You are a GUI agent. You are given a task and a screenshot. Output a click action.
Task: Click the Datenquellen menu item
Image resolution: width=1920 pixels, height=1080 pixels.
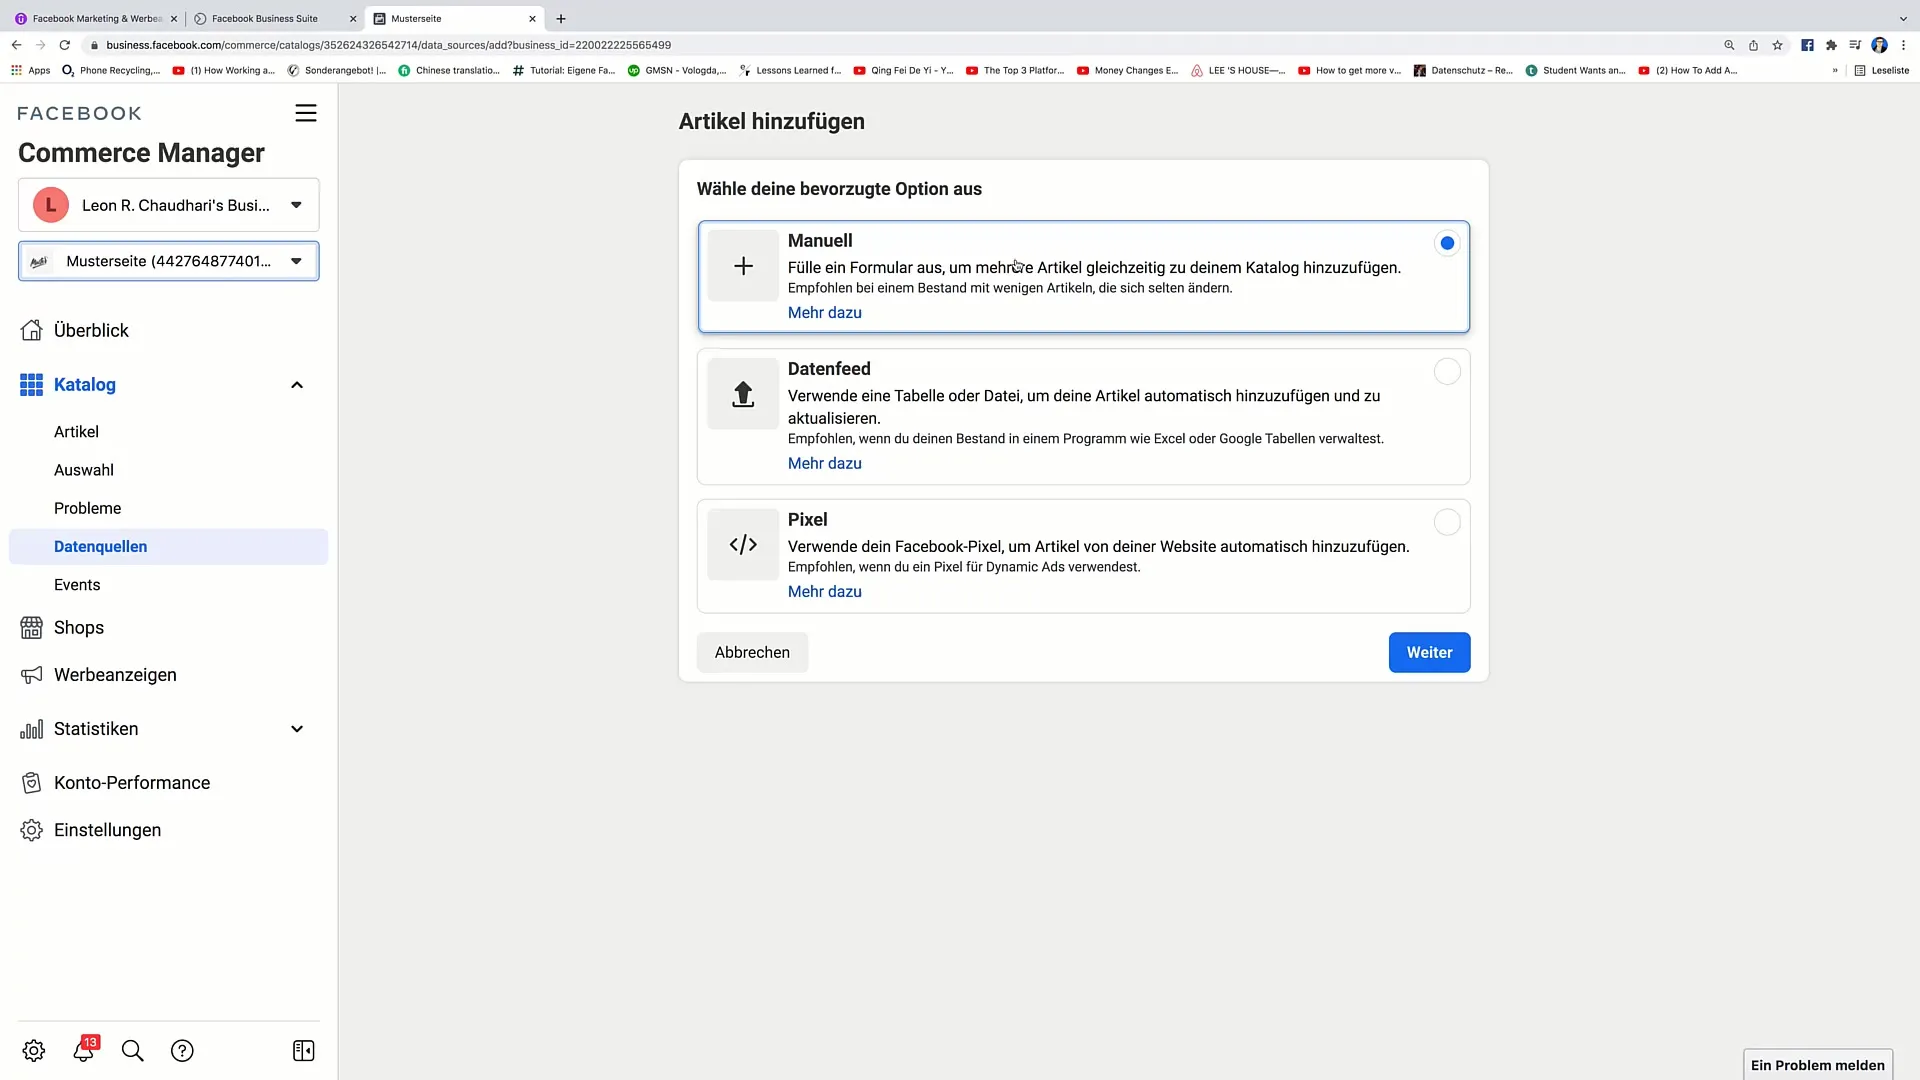pyautogui.click(x=100, y=546)
